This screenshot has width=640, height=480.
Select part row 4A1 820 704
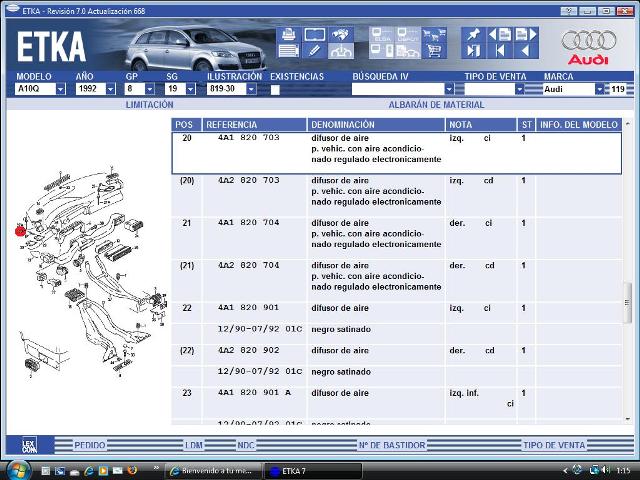(397, 238)
